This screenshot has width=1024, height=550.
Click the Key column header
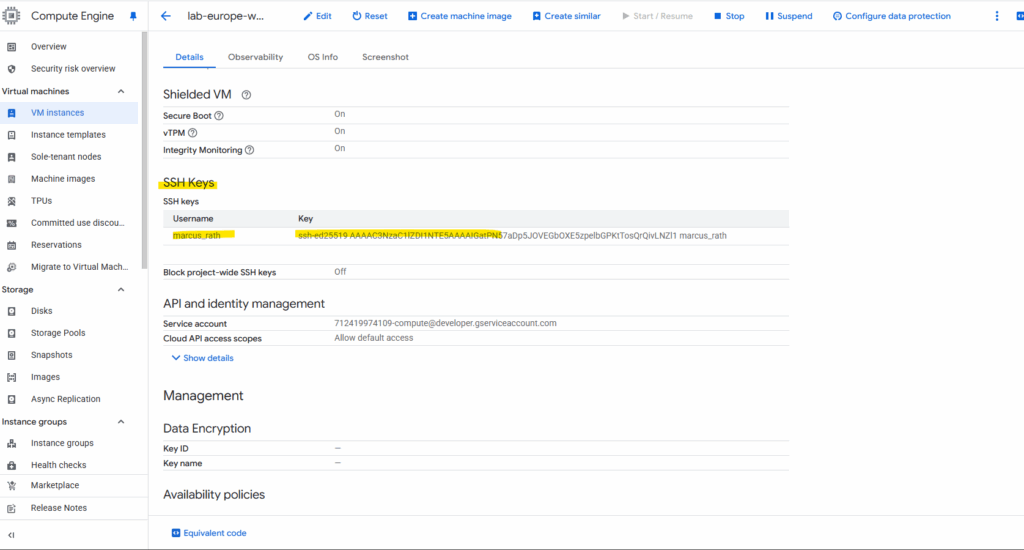click(305, 219)
